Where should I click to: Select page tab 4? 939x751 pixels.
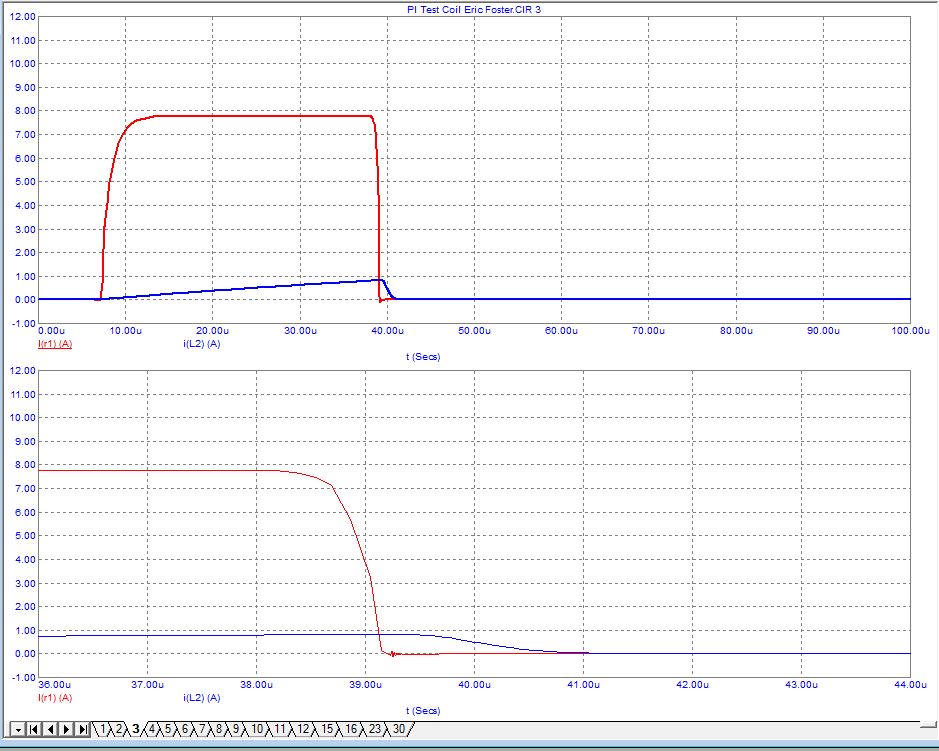pyautogui.click(x=152, y=729)
